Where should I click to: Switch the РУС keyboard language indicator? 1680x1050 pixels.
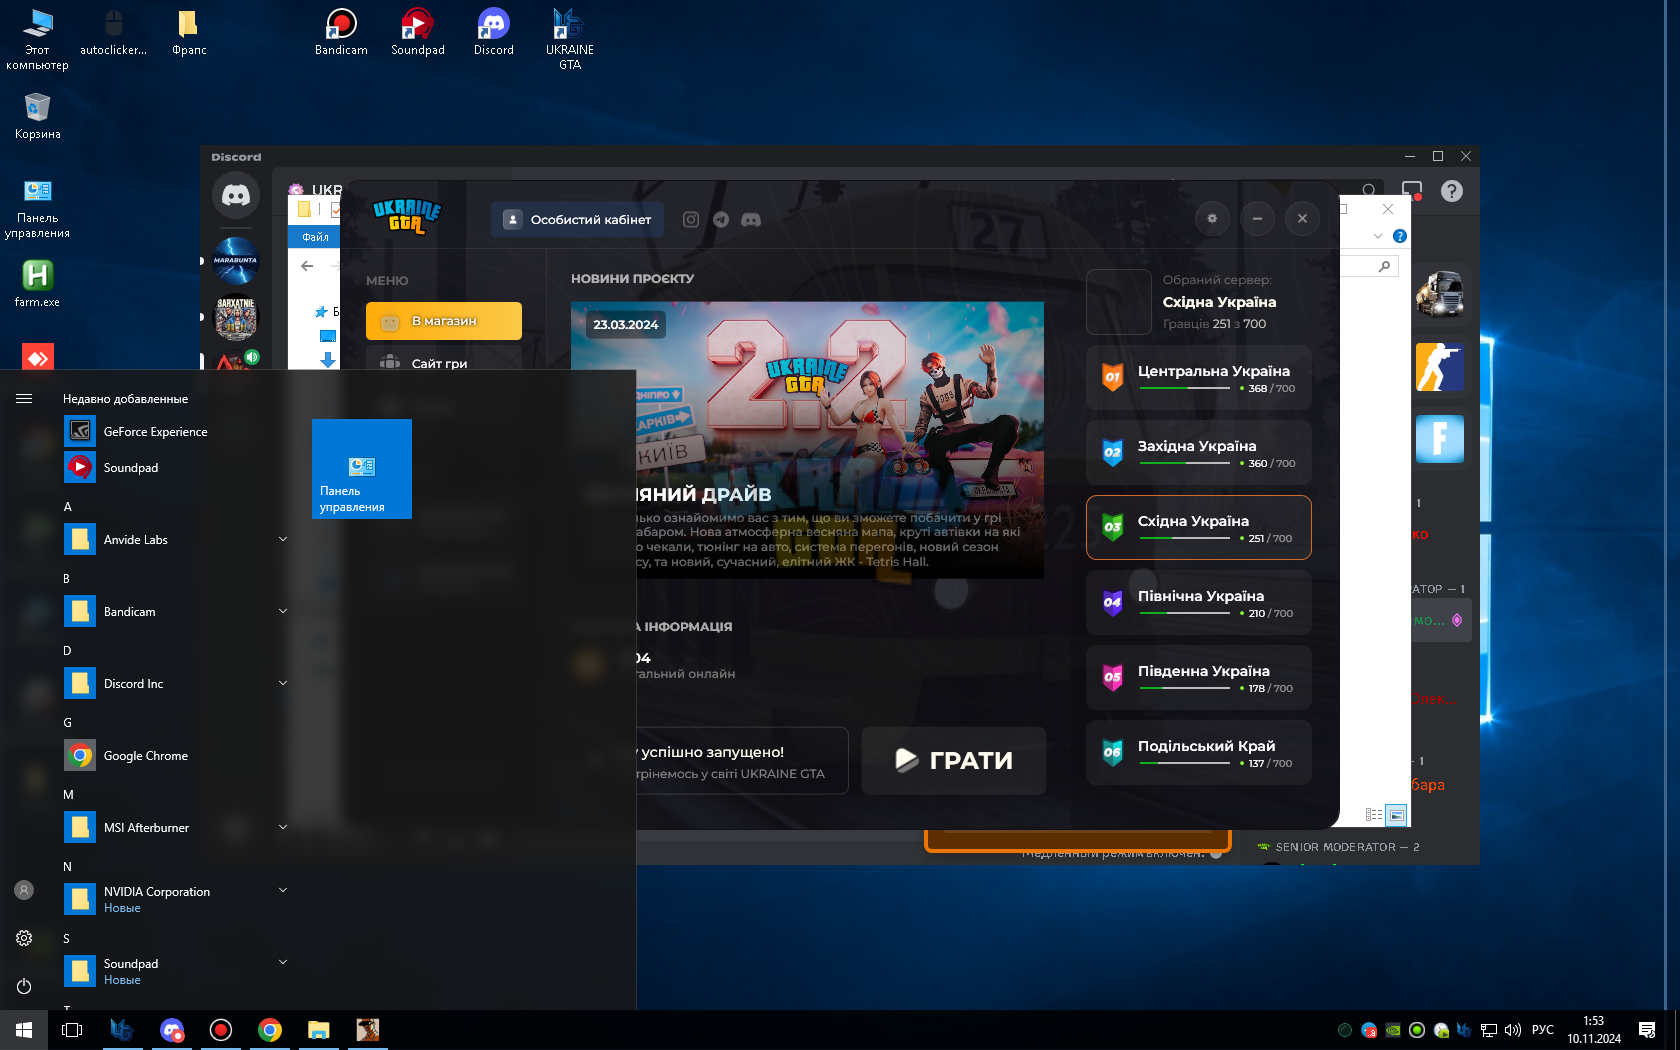point(1543,1030)
